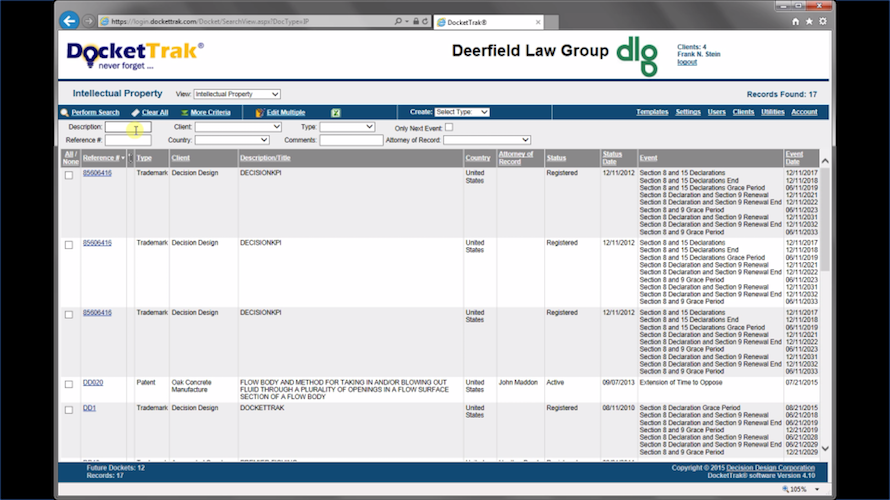Click the lock security icon in address bar

pyautogui.click(x=416, y=21)
